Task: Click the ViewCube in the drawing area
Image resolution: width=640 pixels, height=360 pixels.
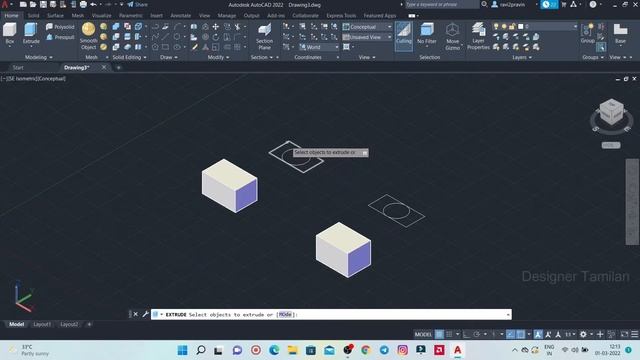Action: click(x=611, y=112)
